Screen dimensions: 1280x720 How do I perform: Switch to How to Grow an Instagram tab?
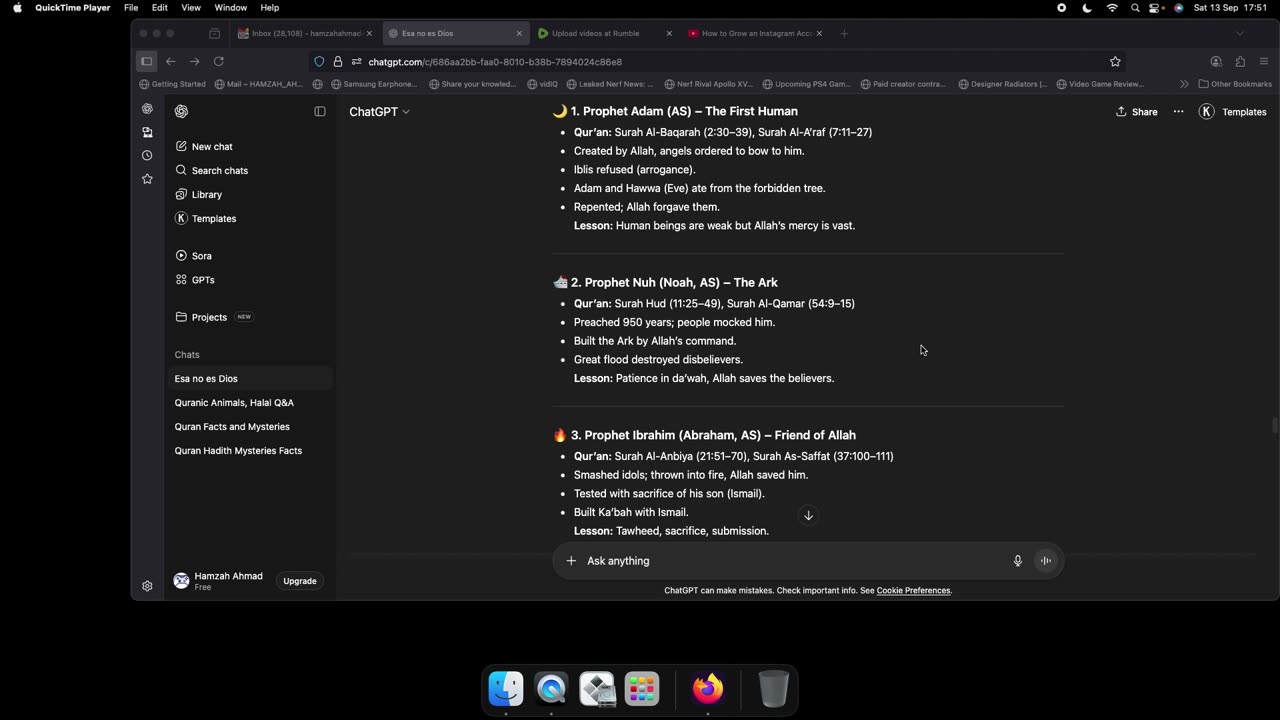point(754,33)
